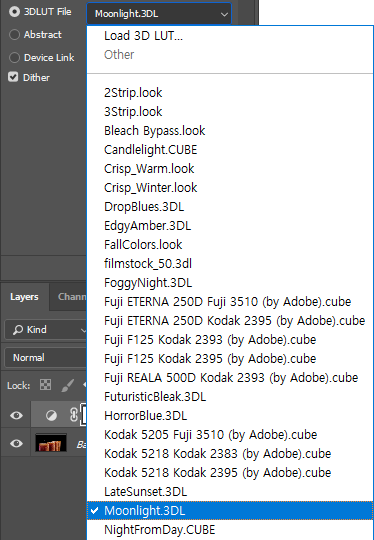
Task: Select the Background layer thumbnail
Action: click(x=51, y=443)
